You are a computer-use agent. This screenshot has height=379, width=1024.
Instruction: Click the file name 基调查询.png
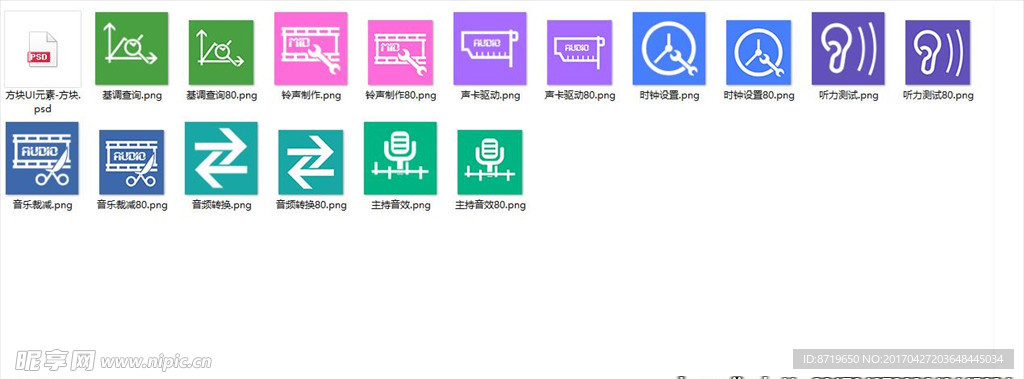(x=132, y=95)
